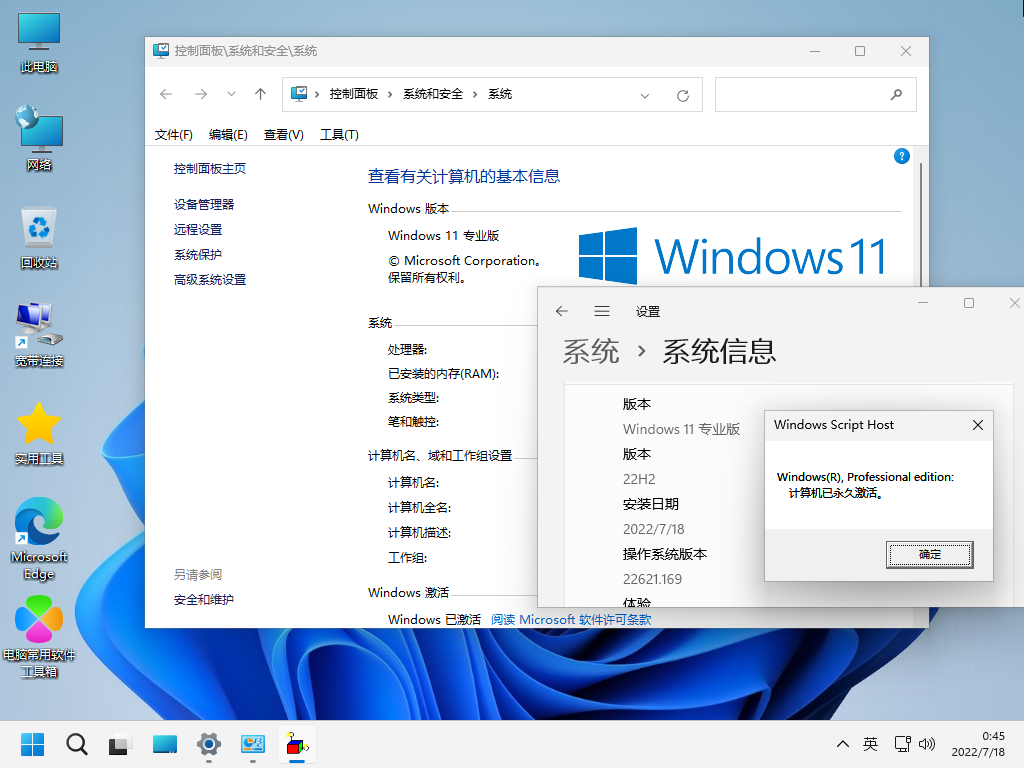Click the 2022/7/18 install date value
The width and height of the screenshot is (1024, 768).
click(653, 529)
